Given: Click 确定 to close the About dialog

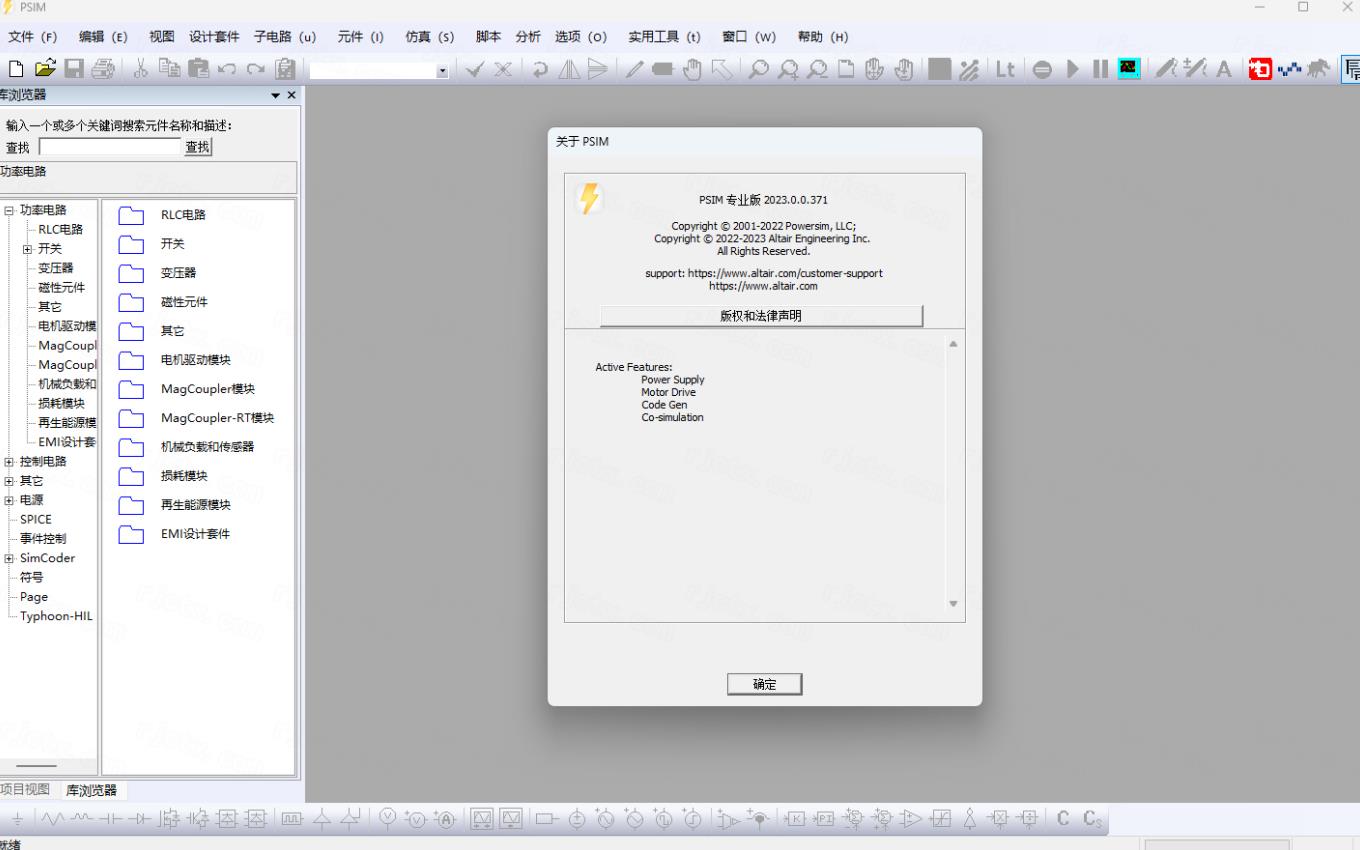Looking at the screenshot, I should click(765, 684).
